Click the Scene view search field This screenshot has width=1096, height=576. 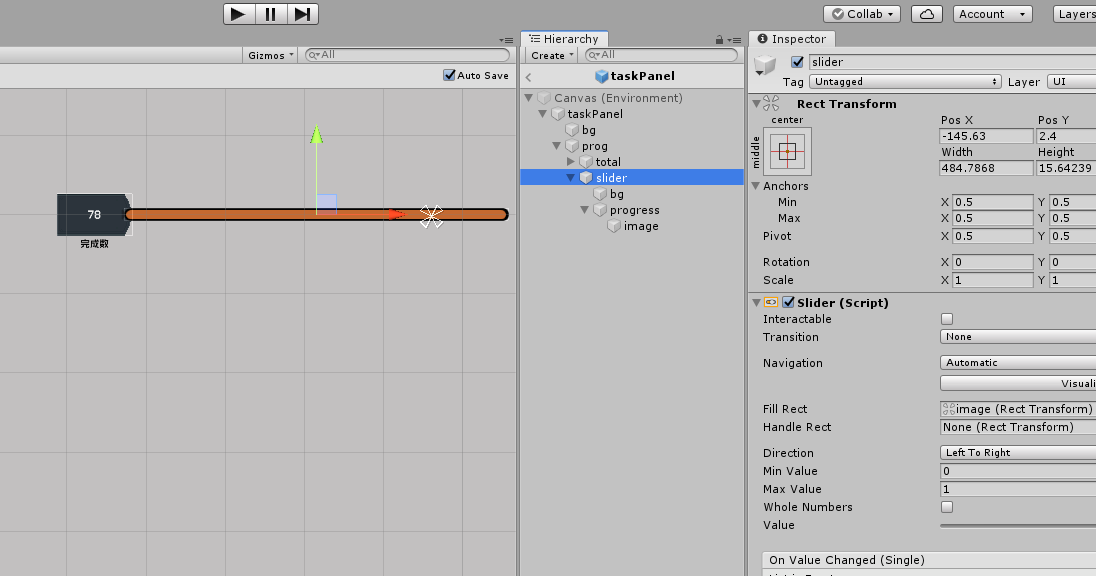408,55
